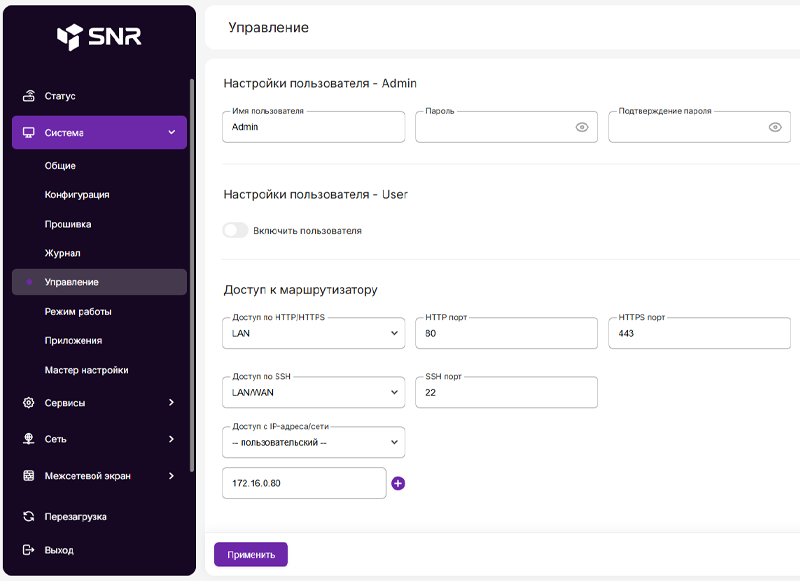800x581 pixels.
Task: Click the Перезагрузка link
Action: 76,517
